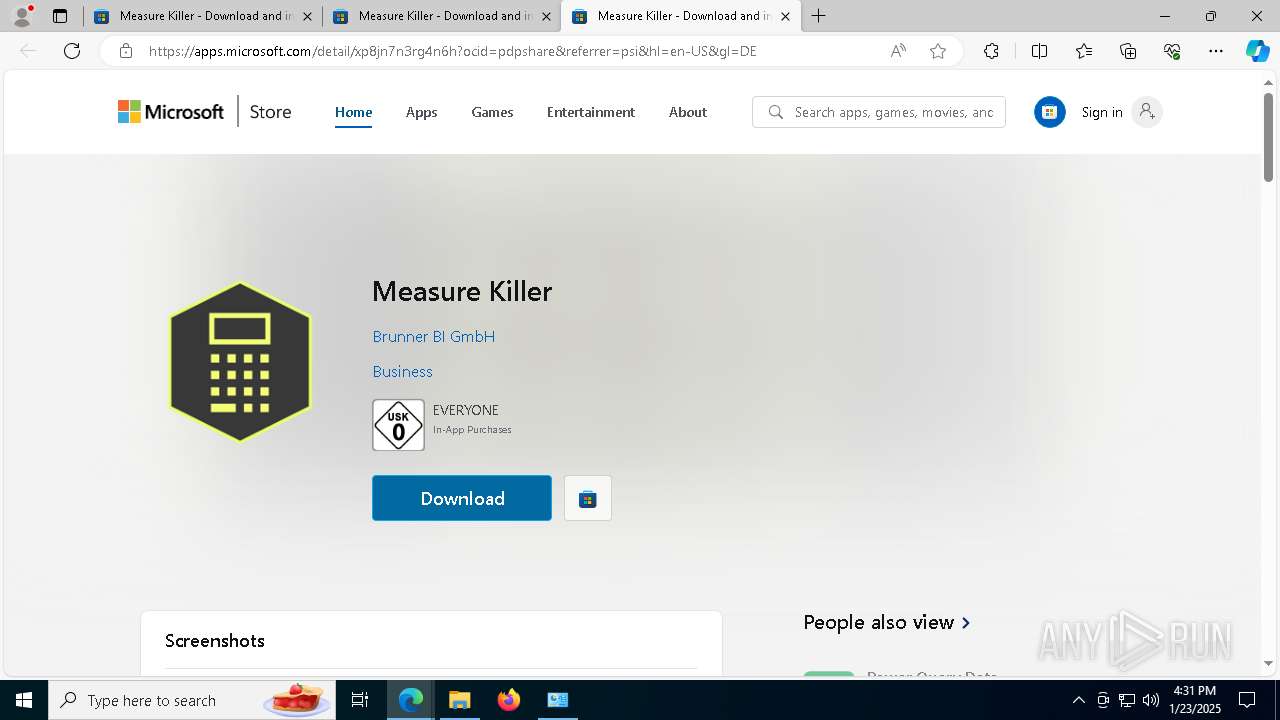The height and width of the screenshot is (720, 1280).
Task: Close the second Measure Killer tab
Action: (x=546, y=16)
